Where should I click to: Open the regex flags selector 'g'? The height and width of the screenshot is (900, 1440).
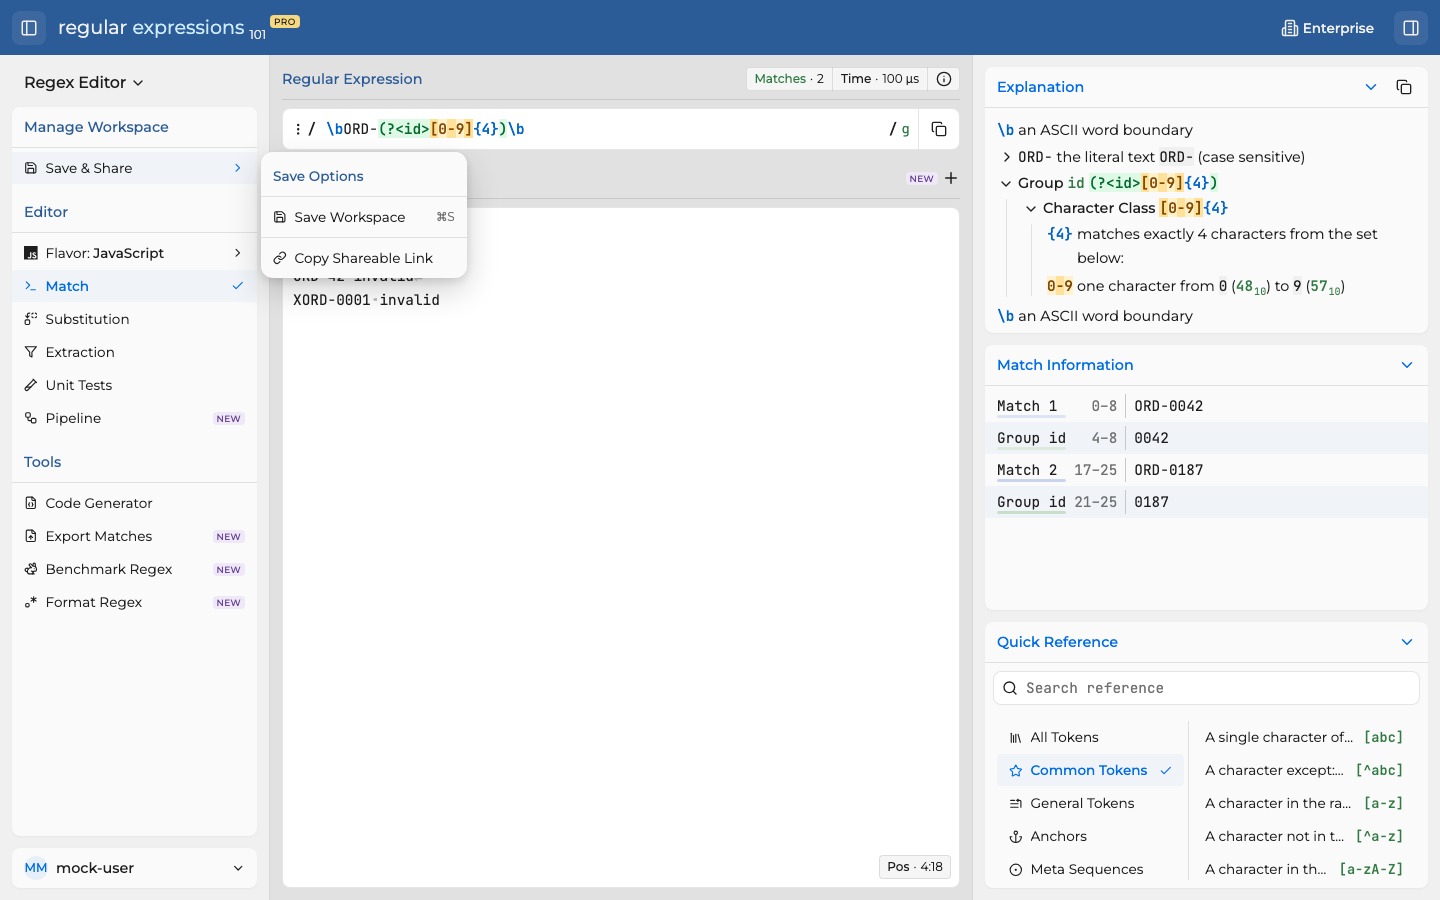pos(906,129)
